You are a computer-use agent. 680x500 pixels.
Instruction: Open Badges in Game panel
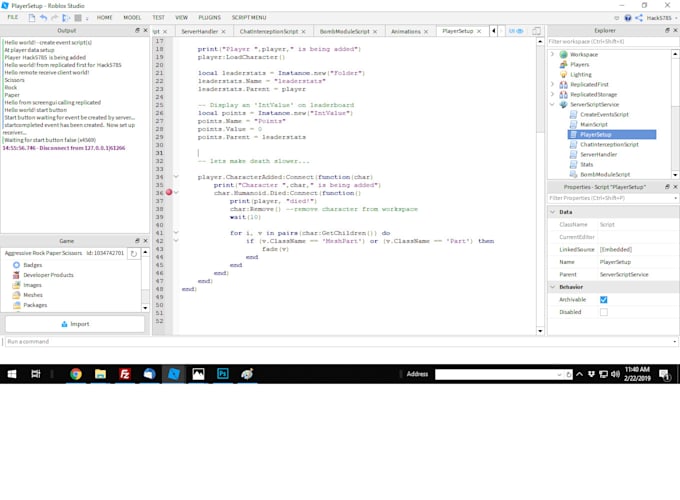[33, 265]
